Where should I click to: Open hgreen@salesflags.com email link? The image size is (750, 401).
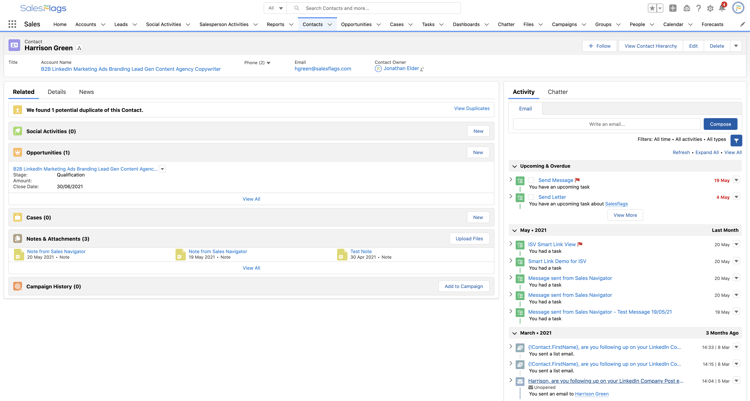point(323,69)
